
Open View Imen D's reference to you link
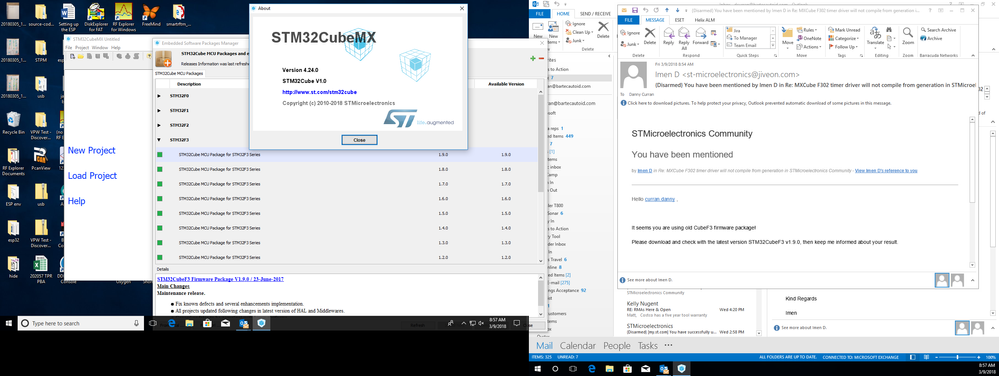coord(886,171)
